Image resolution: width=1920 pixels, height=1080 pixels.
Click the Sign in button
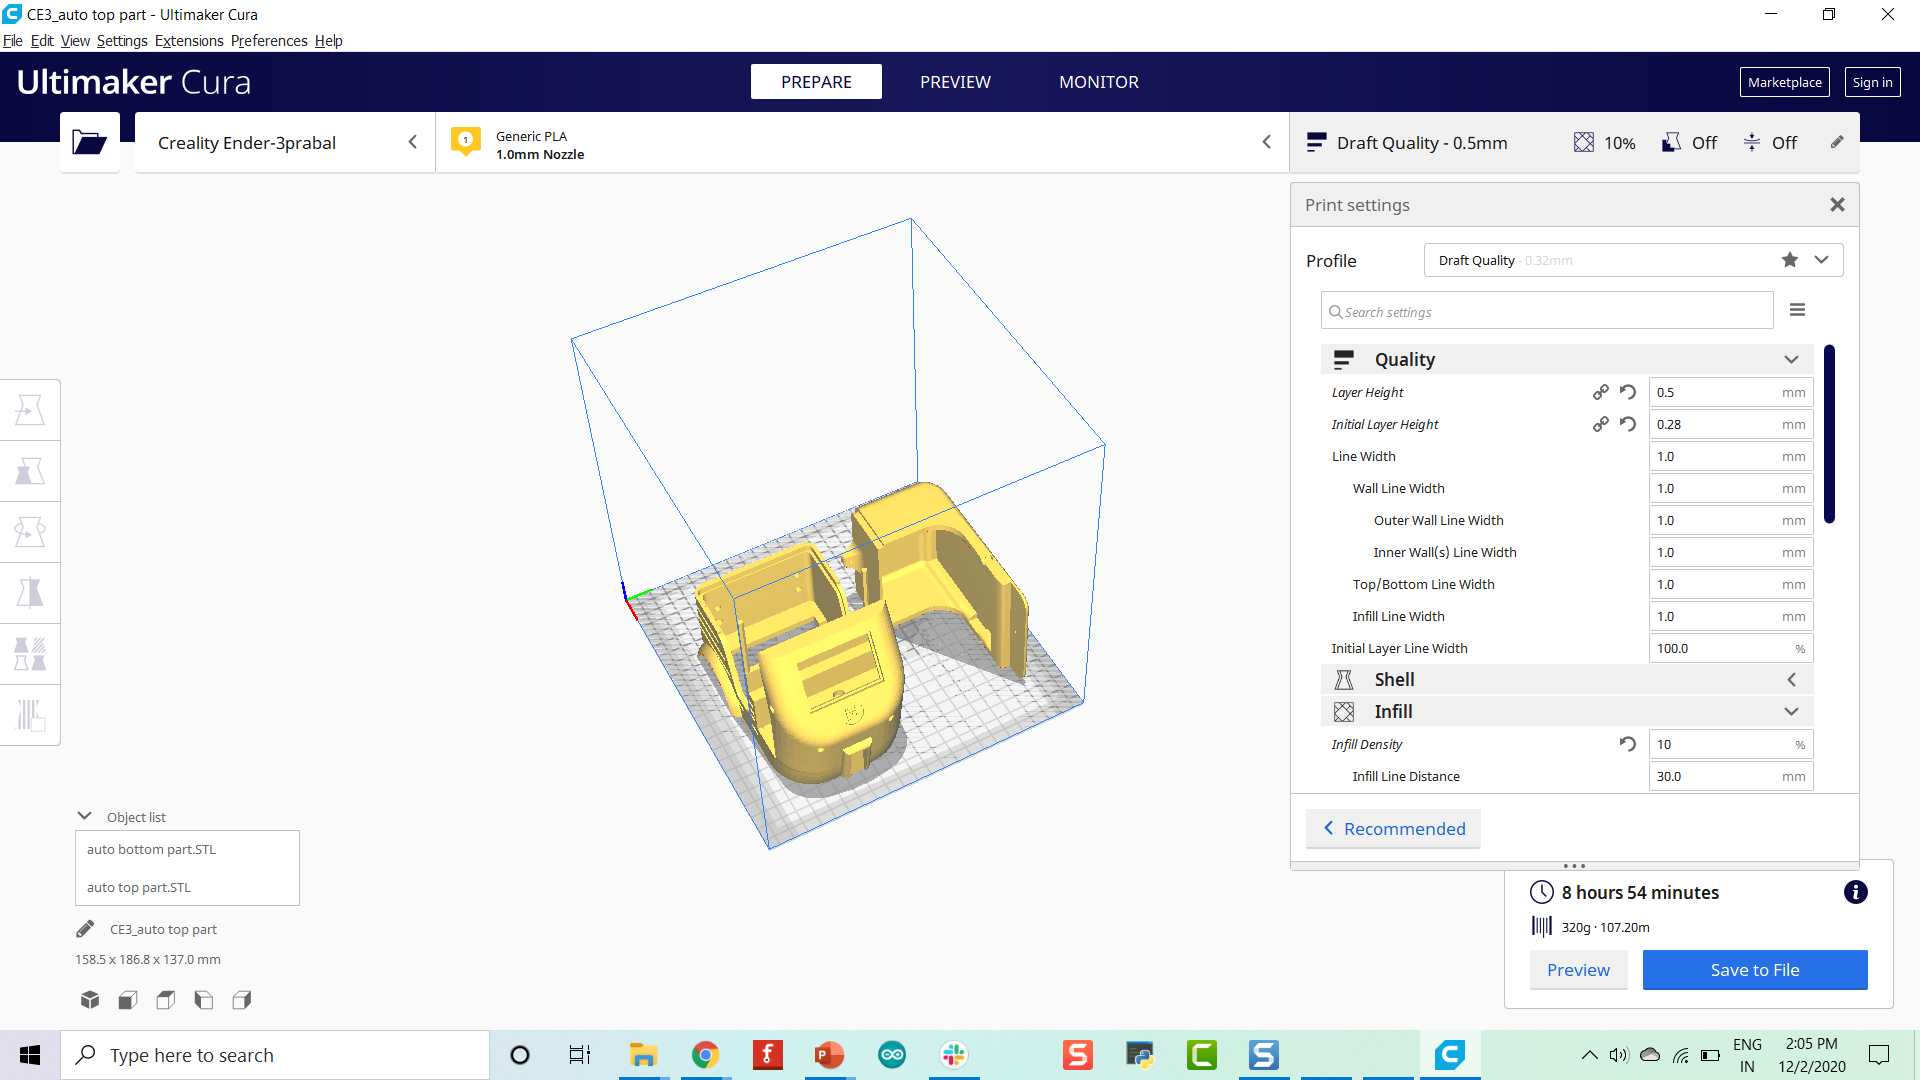[x=1872, y=82]
